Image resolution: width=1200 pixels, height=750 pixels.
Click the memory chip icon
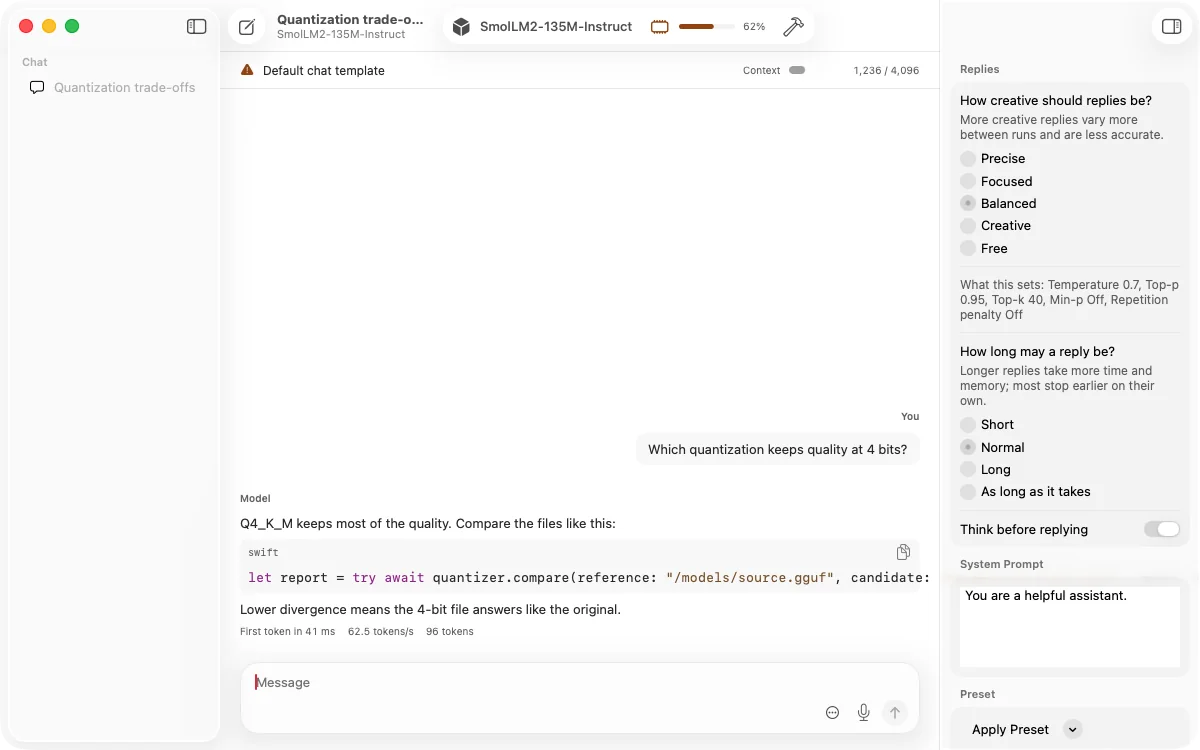660,27
